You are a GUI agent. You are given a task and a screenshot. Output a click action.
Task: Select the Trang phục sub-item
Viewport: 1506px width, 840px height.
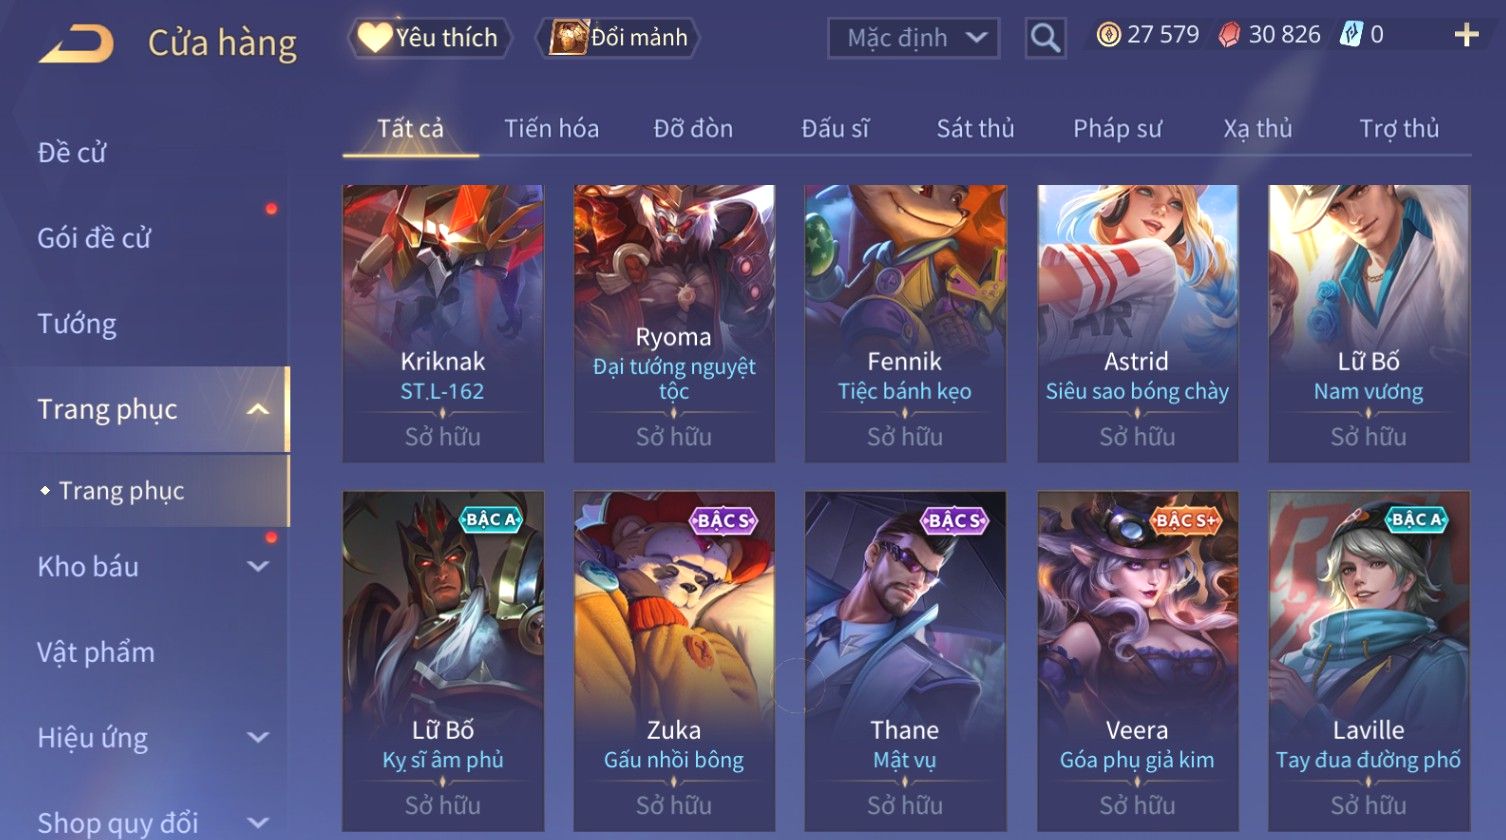pos(122,491)
